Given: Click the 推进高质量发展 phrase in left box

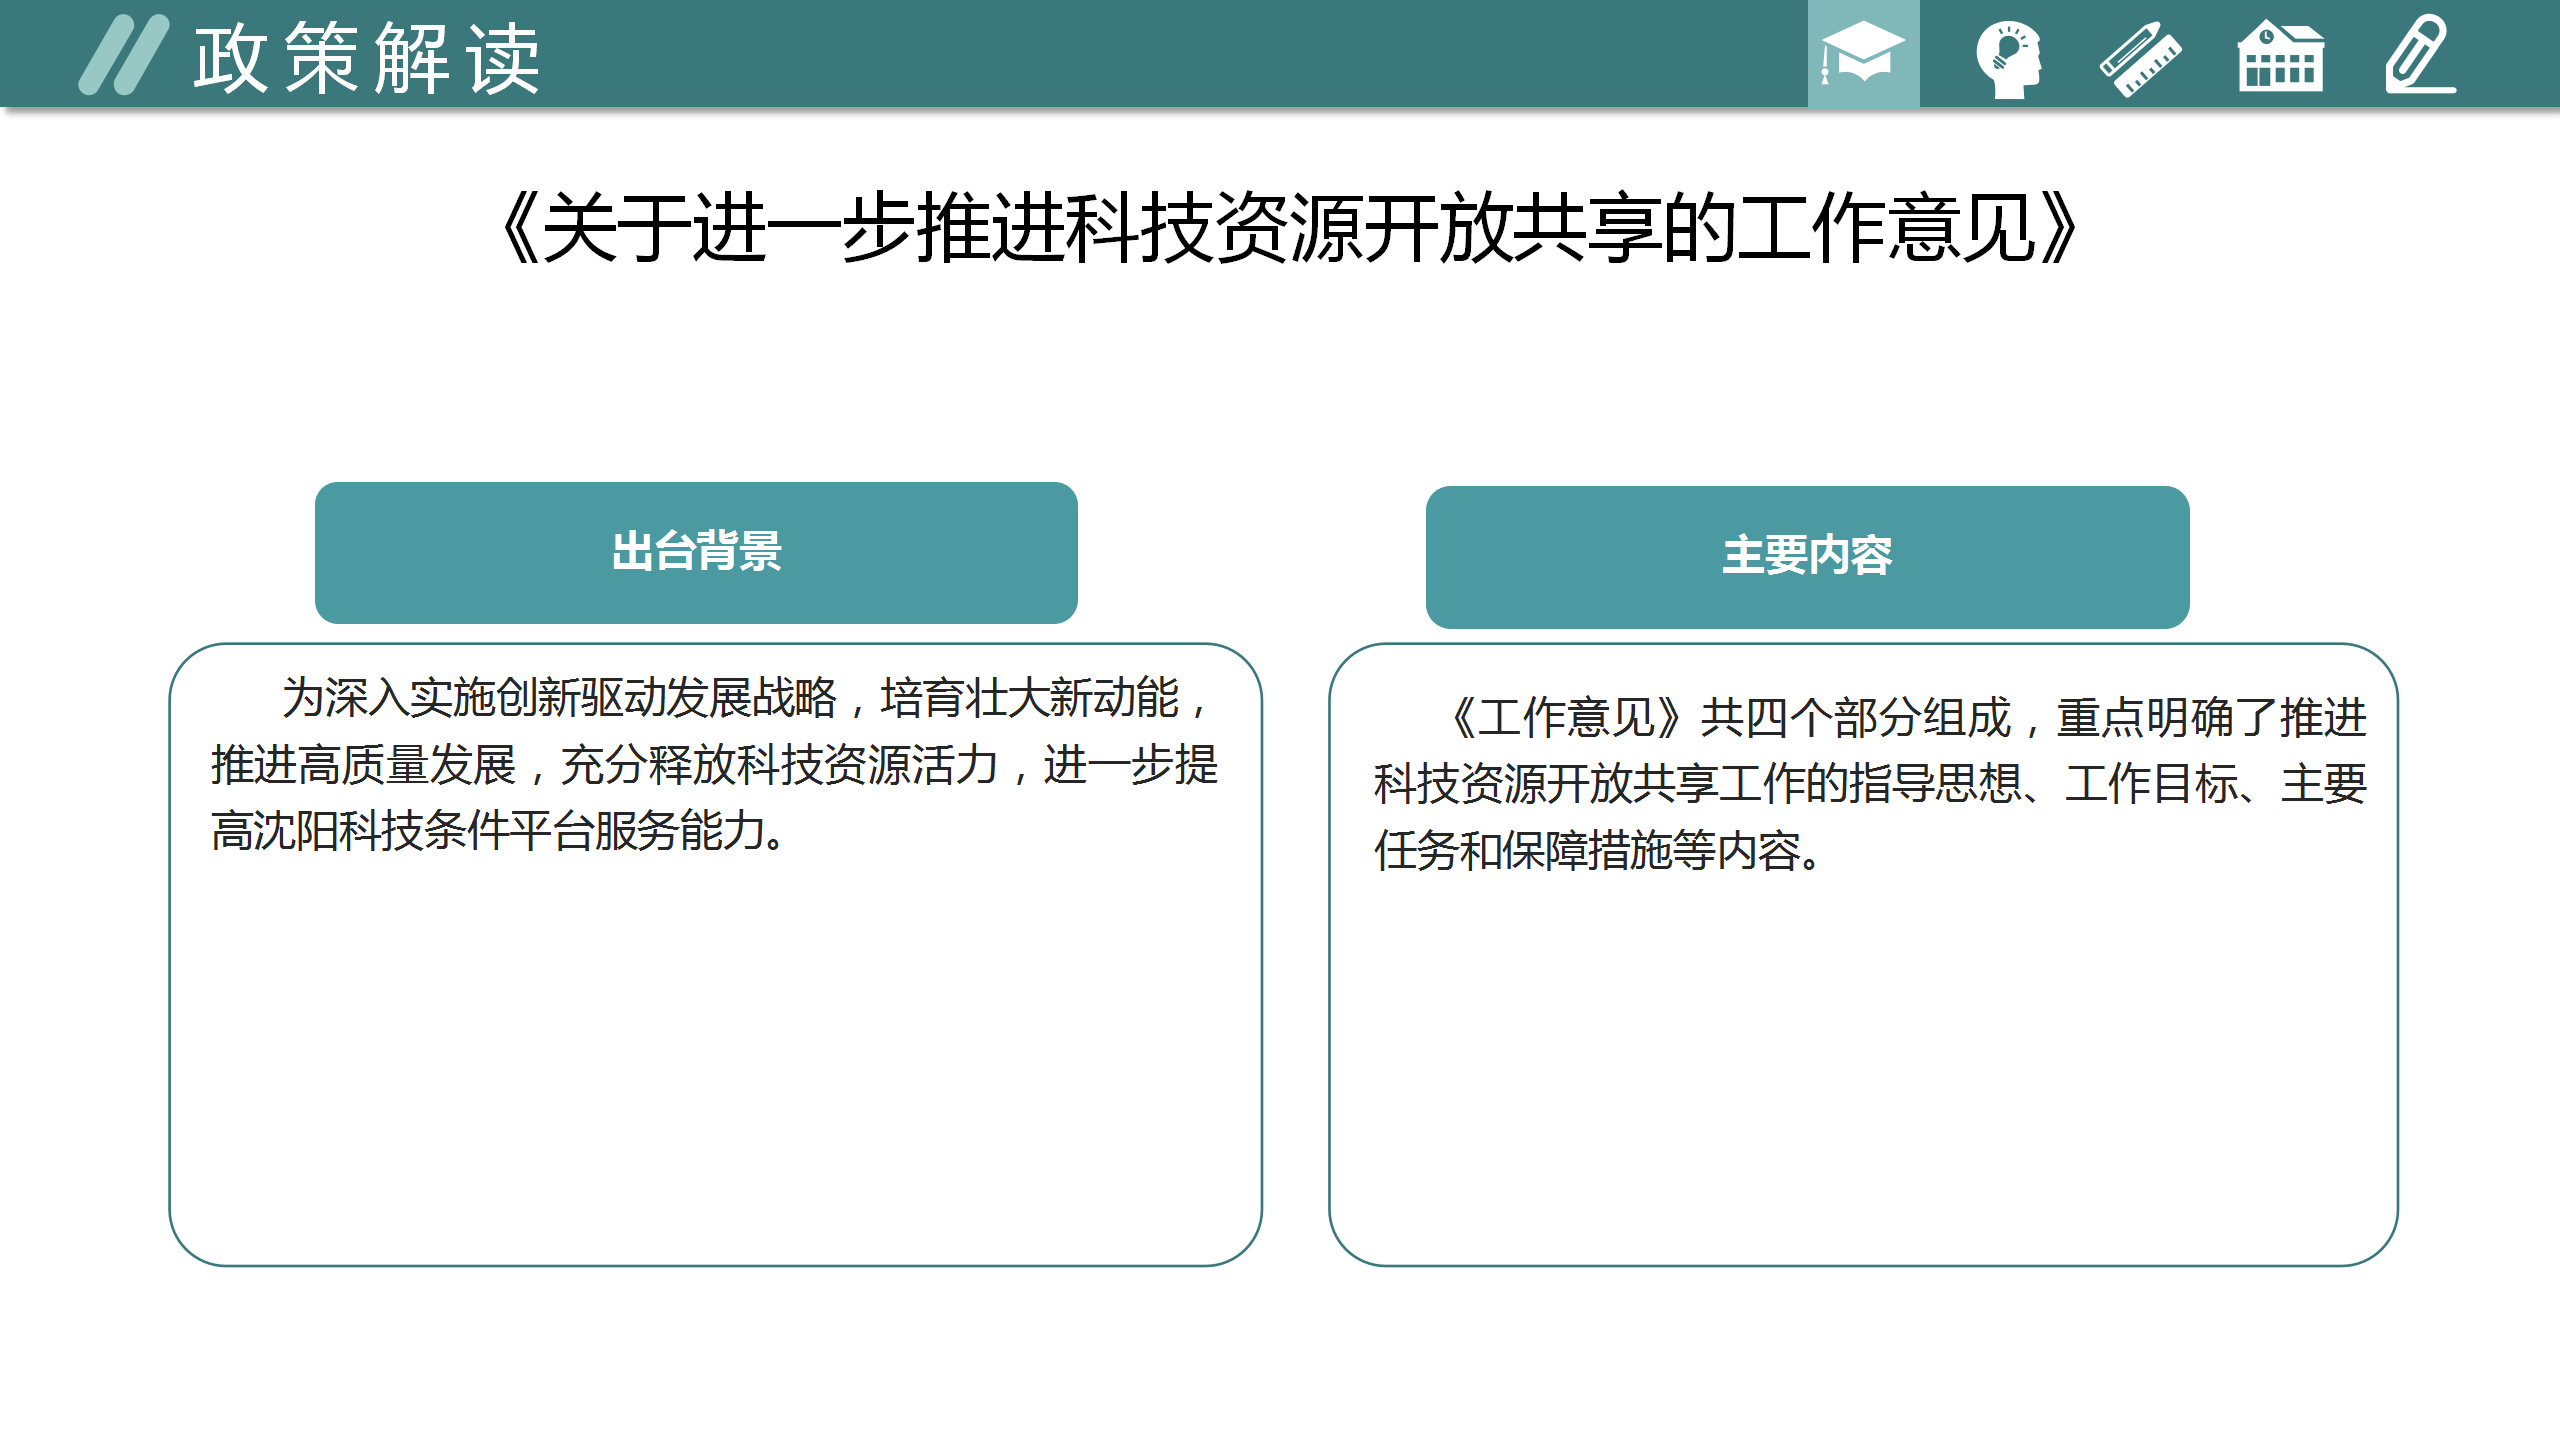Looking at the screenshot, I should 363,765.
